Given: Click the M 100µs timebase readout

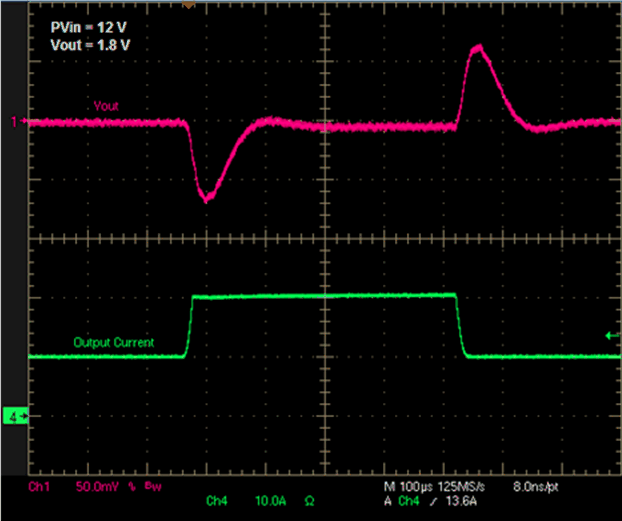Looking at the screenshot, I should coord(408,486).
